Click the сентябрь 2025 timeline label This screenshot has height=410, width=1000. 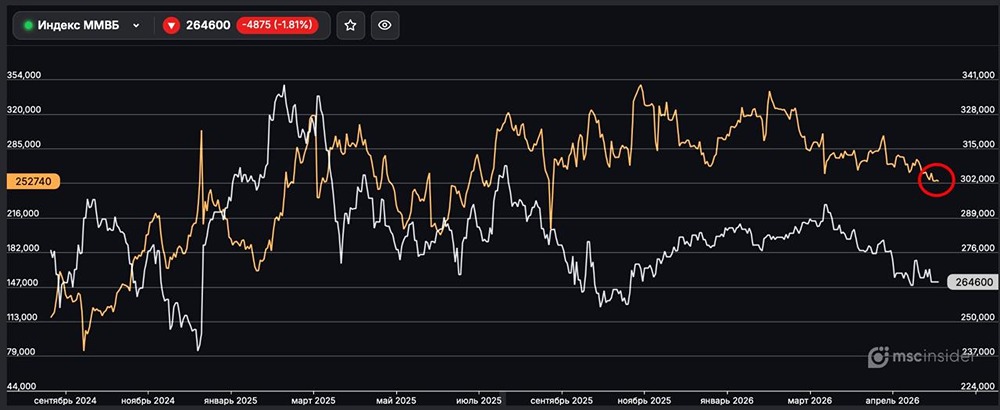pos(561,401)
